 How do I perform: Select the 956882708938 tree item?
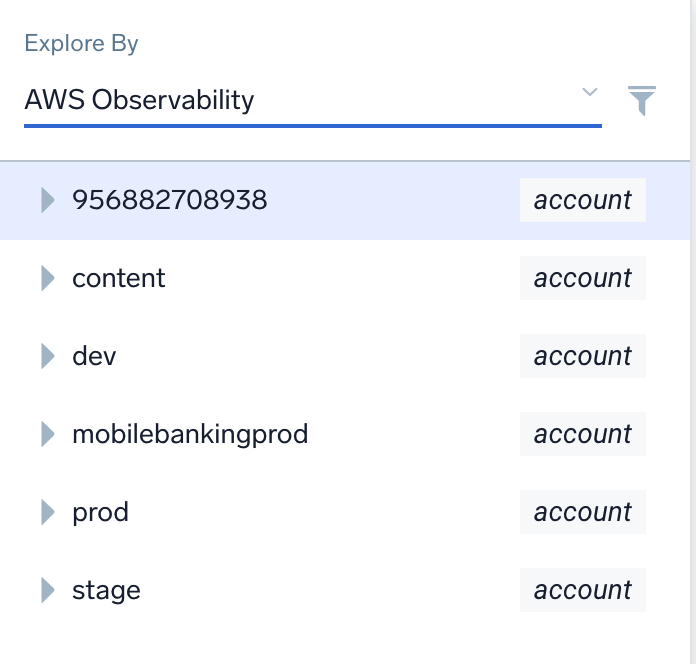(170, 200)
